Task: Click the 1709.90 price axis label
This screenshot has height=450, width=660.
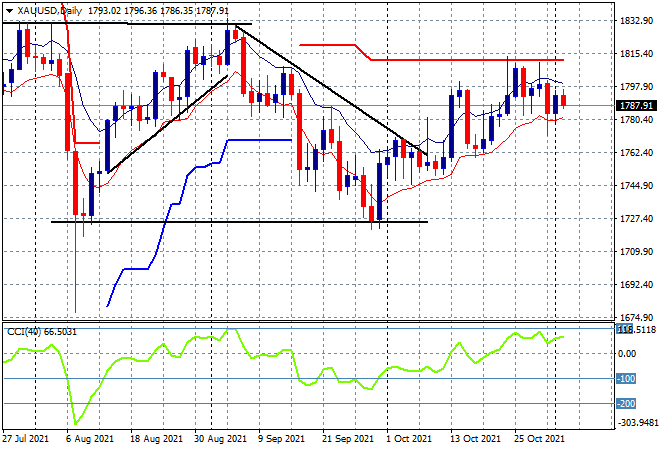Action: tap(636, 252)
